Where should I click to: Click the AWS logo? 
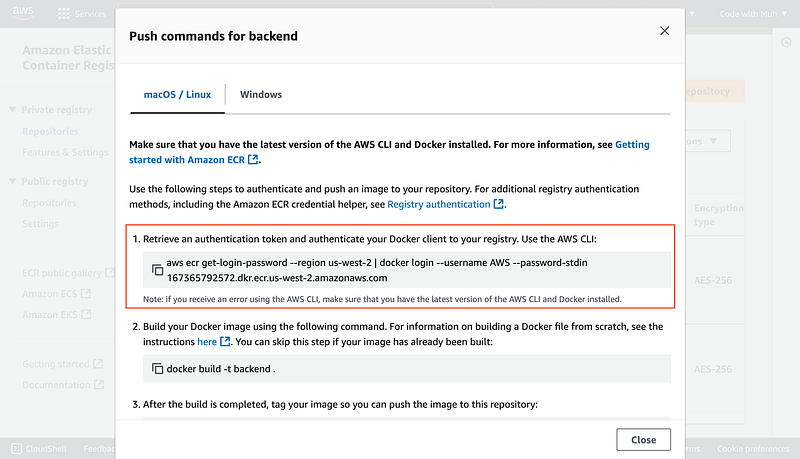pyautogui.click(x=24, y=14)
